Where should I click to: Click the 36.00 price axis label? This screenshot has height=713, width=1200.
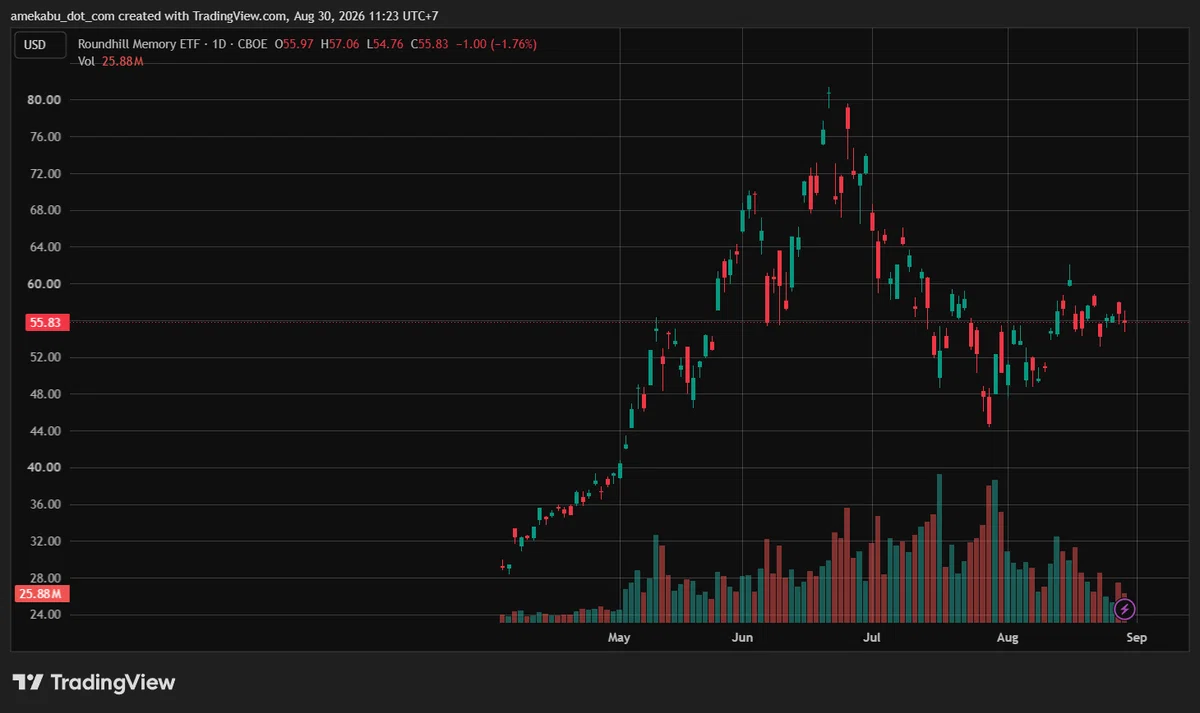pyautogui.click(x=45, y=504)
